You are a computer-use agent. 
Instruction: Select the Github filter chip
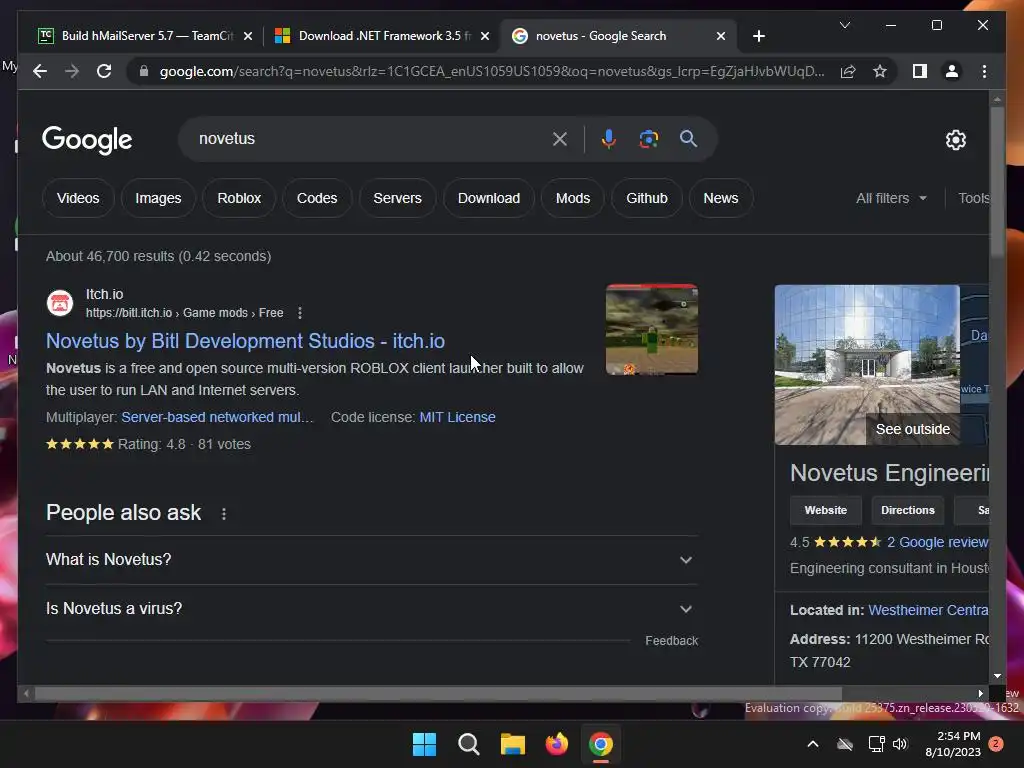coord(647,198)
